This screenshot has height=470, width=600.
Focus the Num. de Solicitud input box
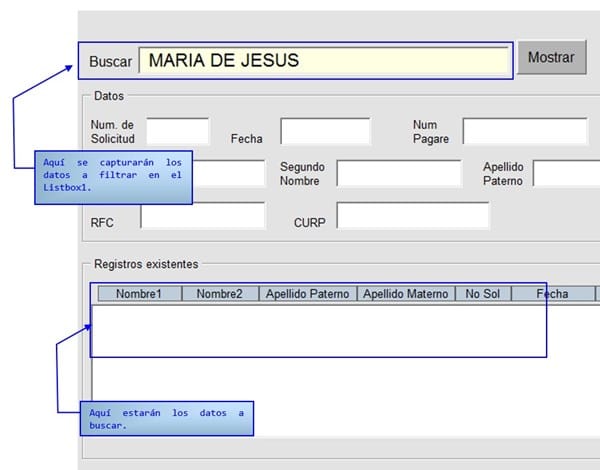178,131
